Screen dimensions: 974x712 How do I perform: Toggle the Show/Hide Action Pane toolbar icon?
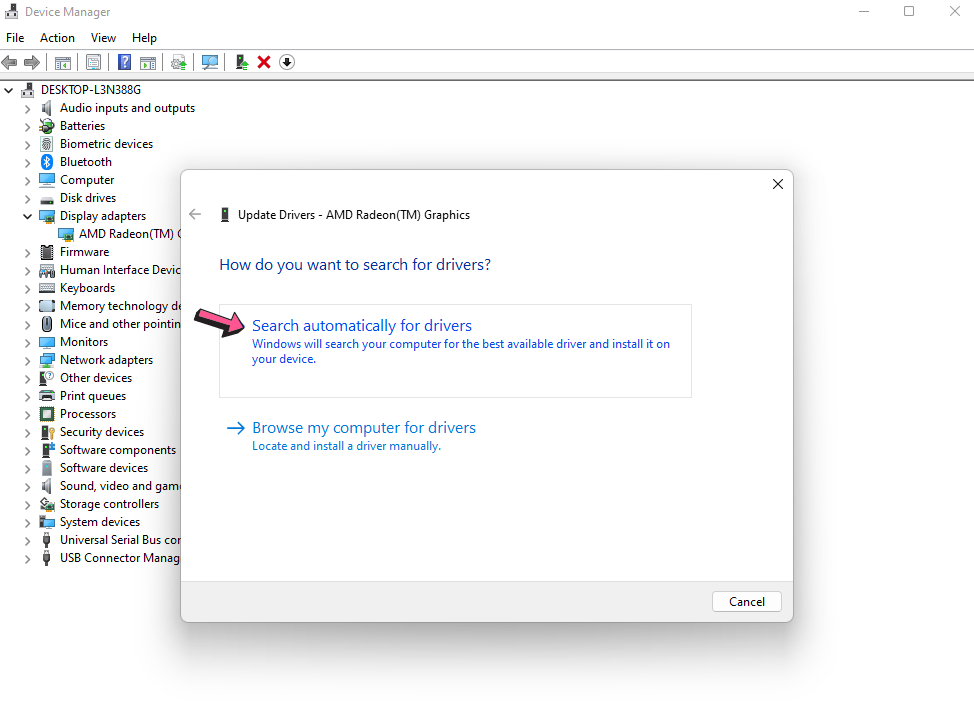(148, 62)
